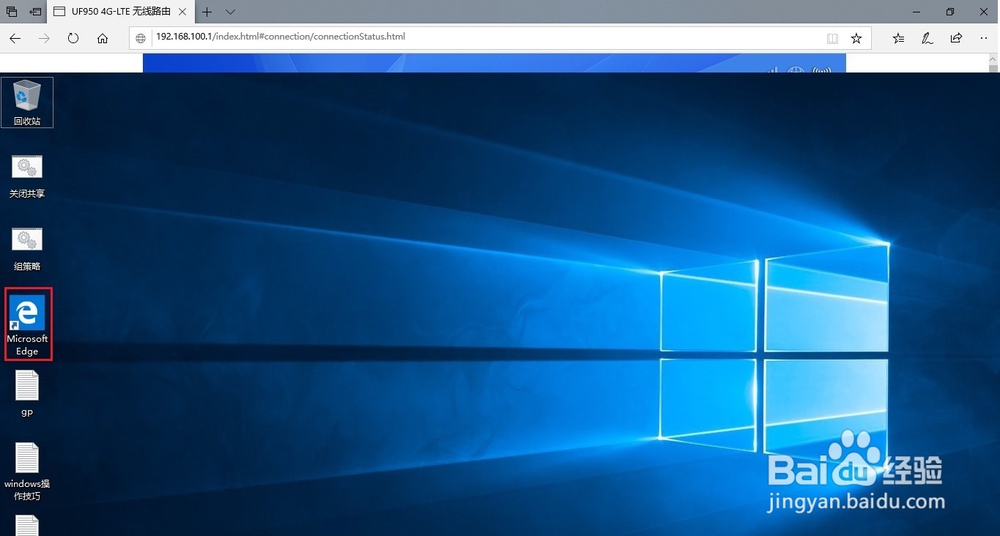Image resolution: width=1000 pixels, height=536 pixels.
Task: Go to the browser home page
Action: (102, 38)
